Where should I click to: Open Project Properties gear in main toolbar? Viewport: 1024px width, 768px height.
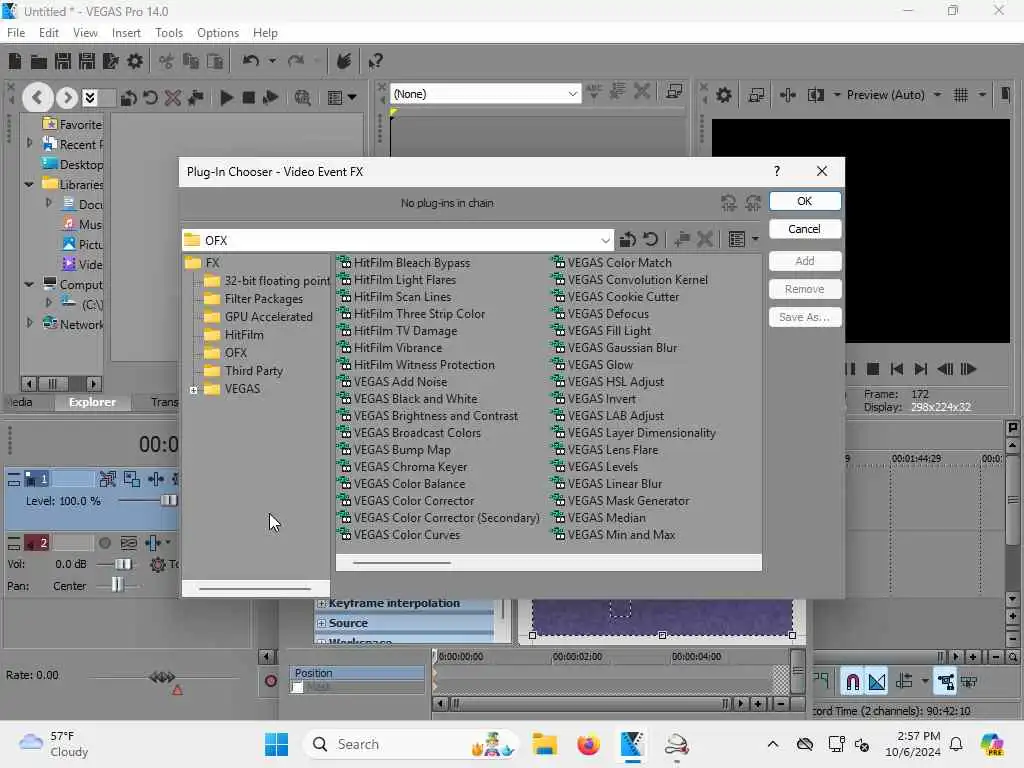[135, 61]
